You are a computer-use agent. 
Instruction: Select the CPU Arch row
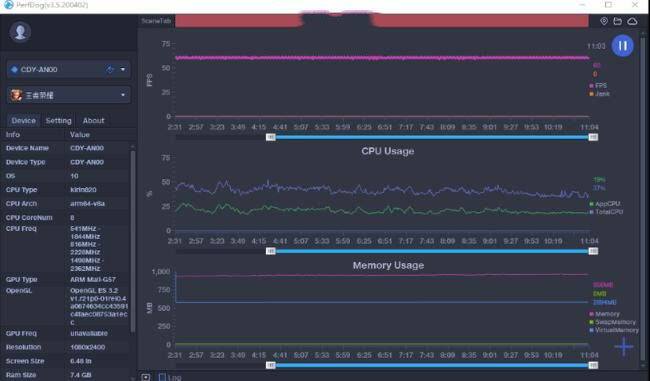(x=66, y=204)
